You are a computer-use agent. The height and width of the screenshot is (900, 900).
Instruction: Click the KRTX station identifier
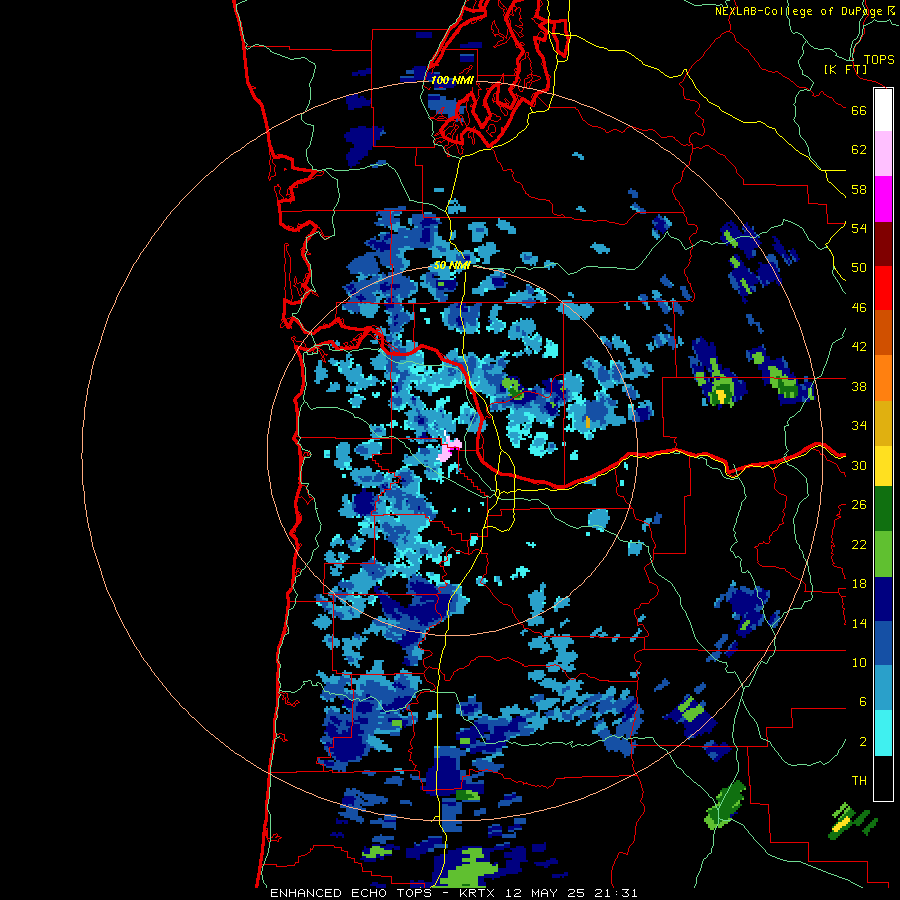[474, 893]
